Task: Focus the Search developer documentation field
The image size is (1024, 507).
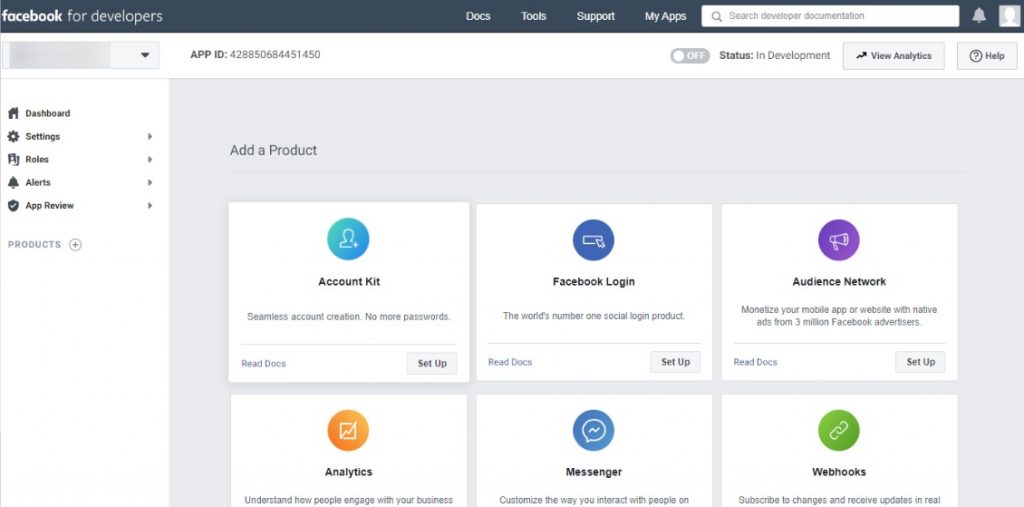Action: 830,16
